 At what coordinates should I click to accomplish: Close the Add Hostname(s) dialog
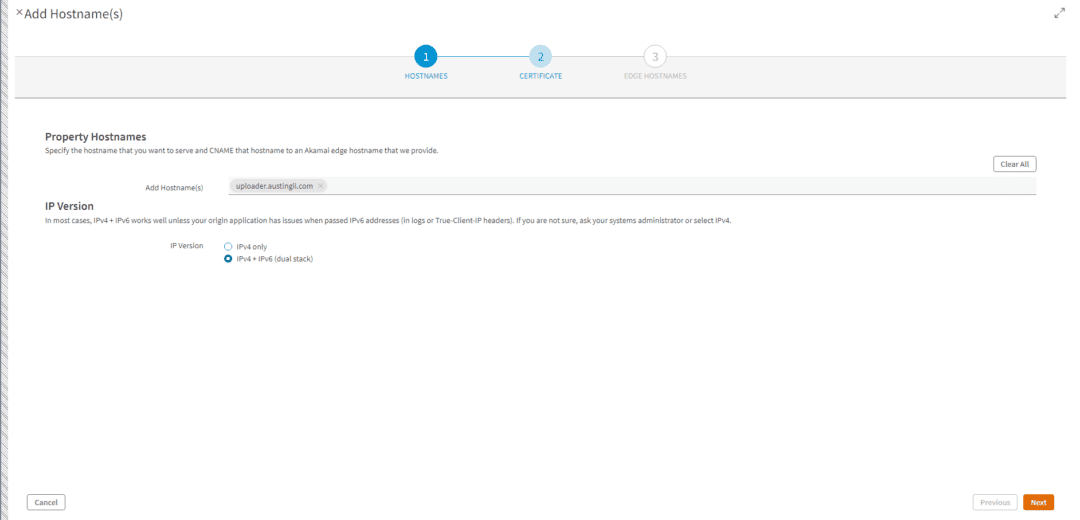point(19,13)
